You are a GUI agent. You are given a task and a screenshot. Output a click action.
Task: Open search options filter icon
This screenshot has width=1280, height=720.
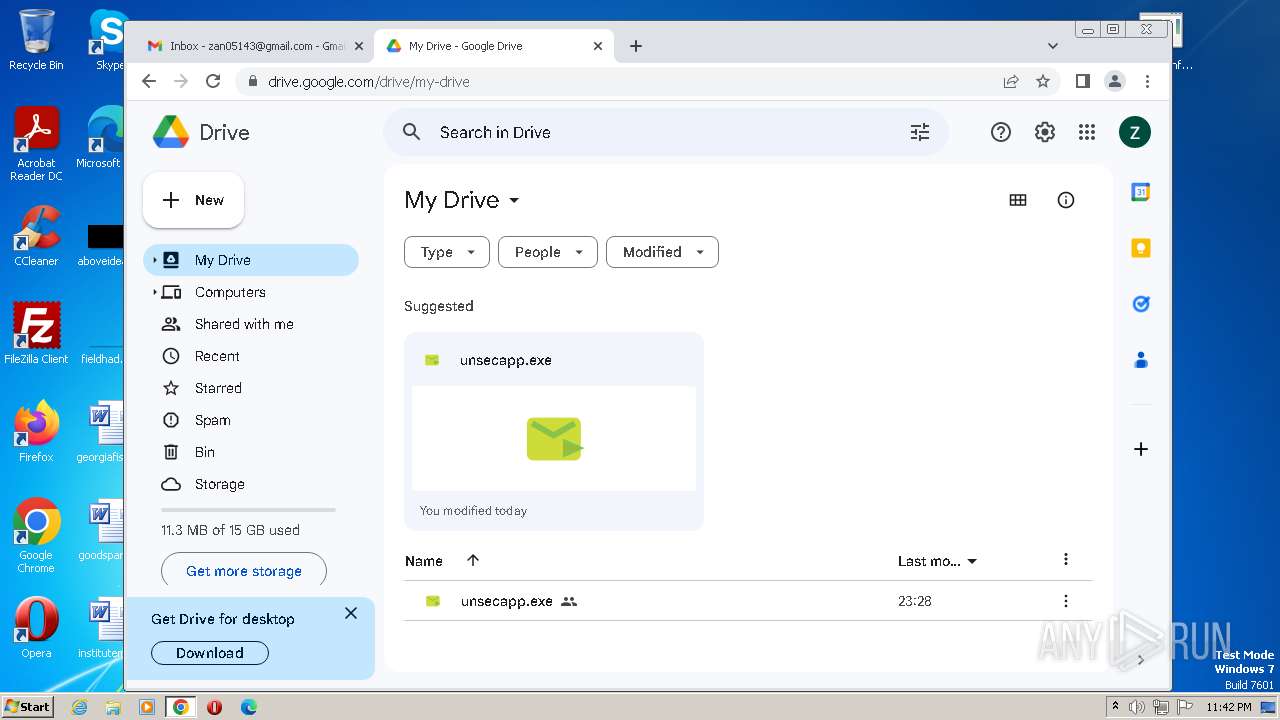[920, 132]
